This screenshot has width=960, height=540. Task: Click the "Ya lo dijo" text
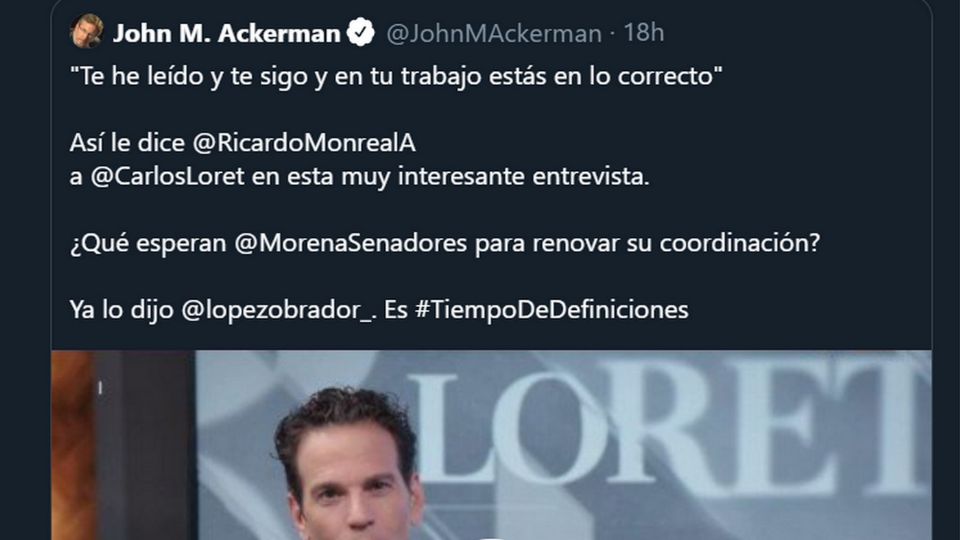(122, 310)
